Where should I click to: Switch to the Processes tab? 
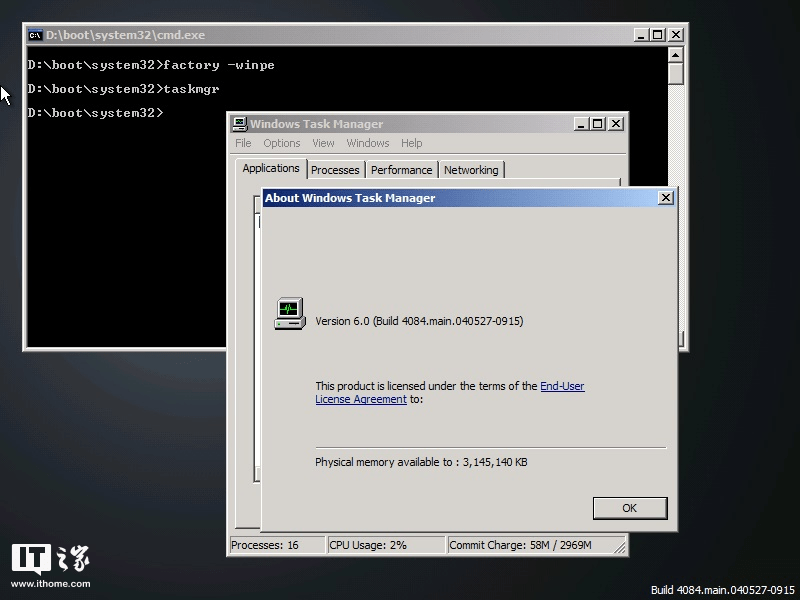tap(335, 170)
